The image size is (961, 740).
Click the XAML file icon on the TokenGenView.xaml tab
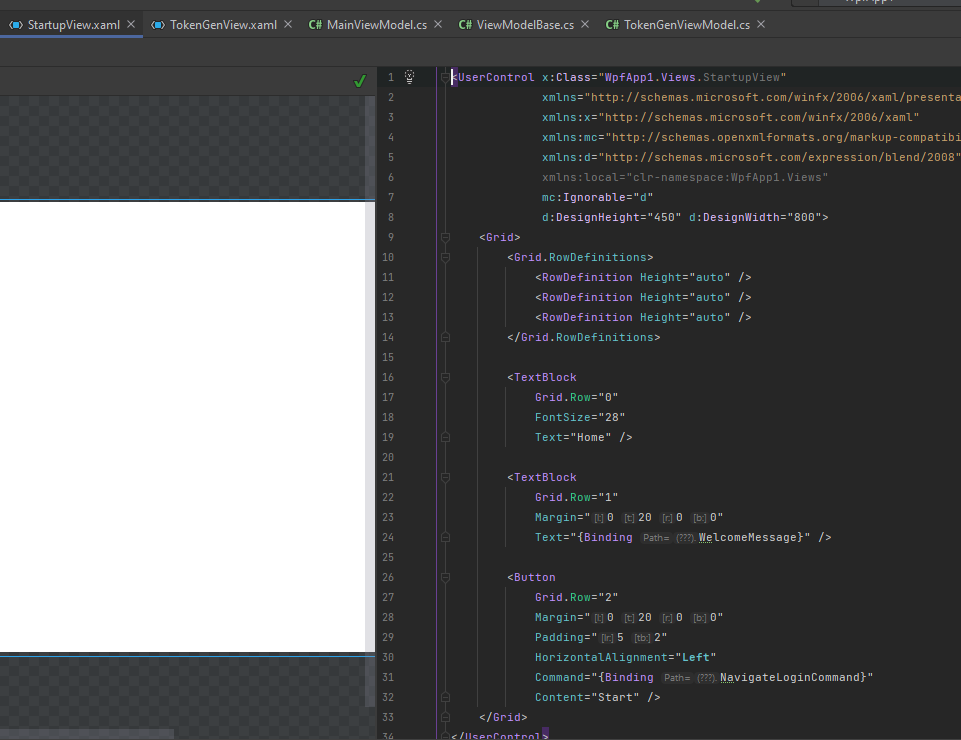158,24
